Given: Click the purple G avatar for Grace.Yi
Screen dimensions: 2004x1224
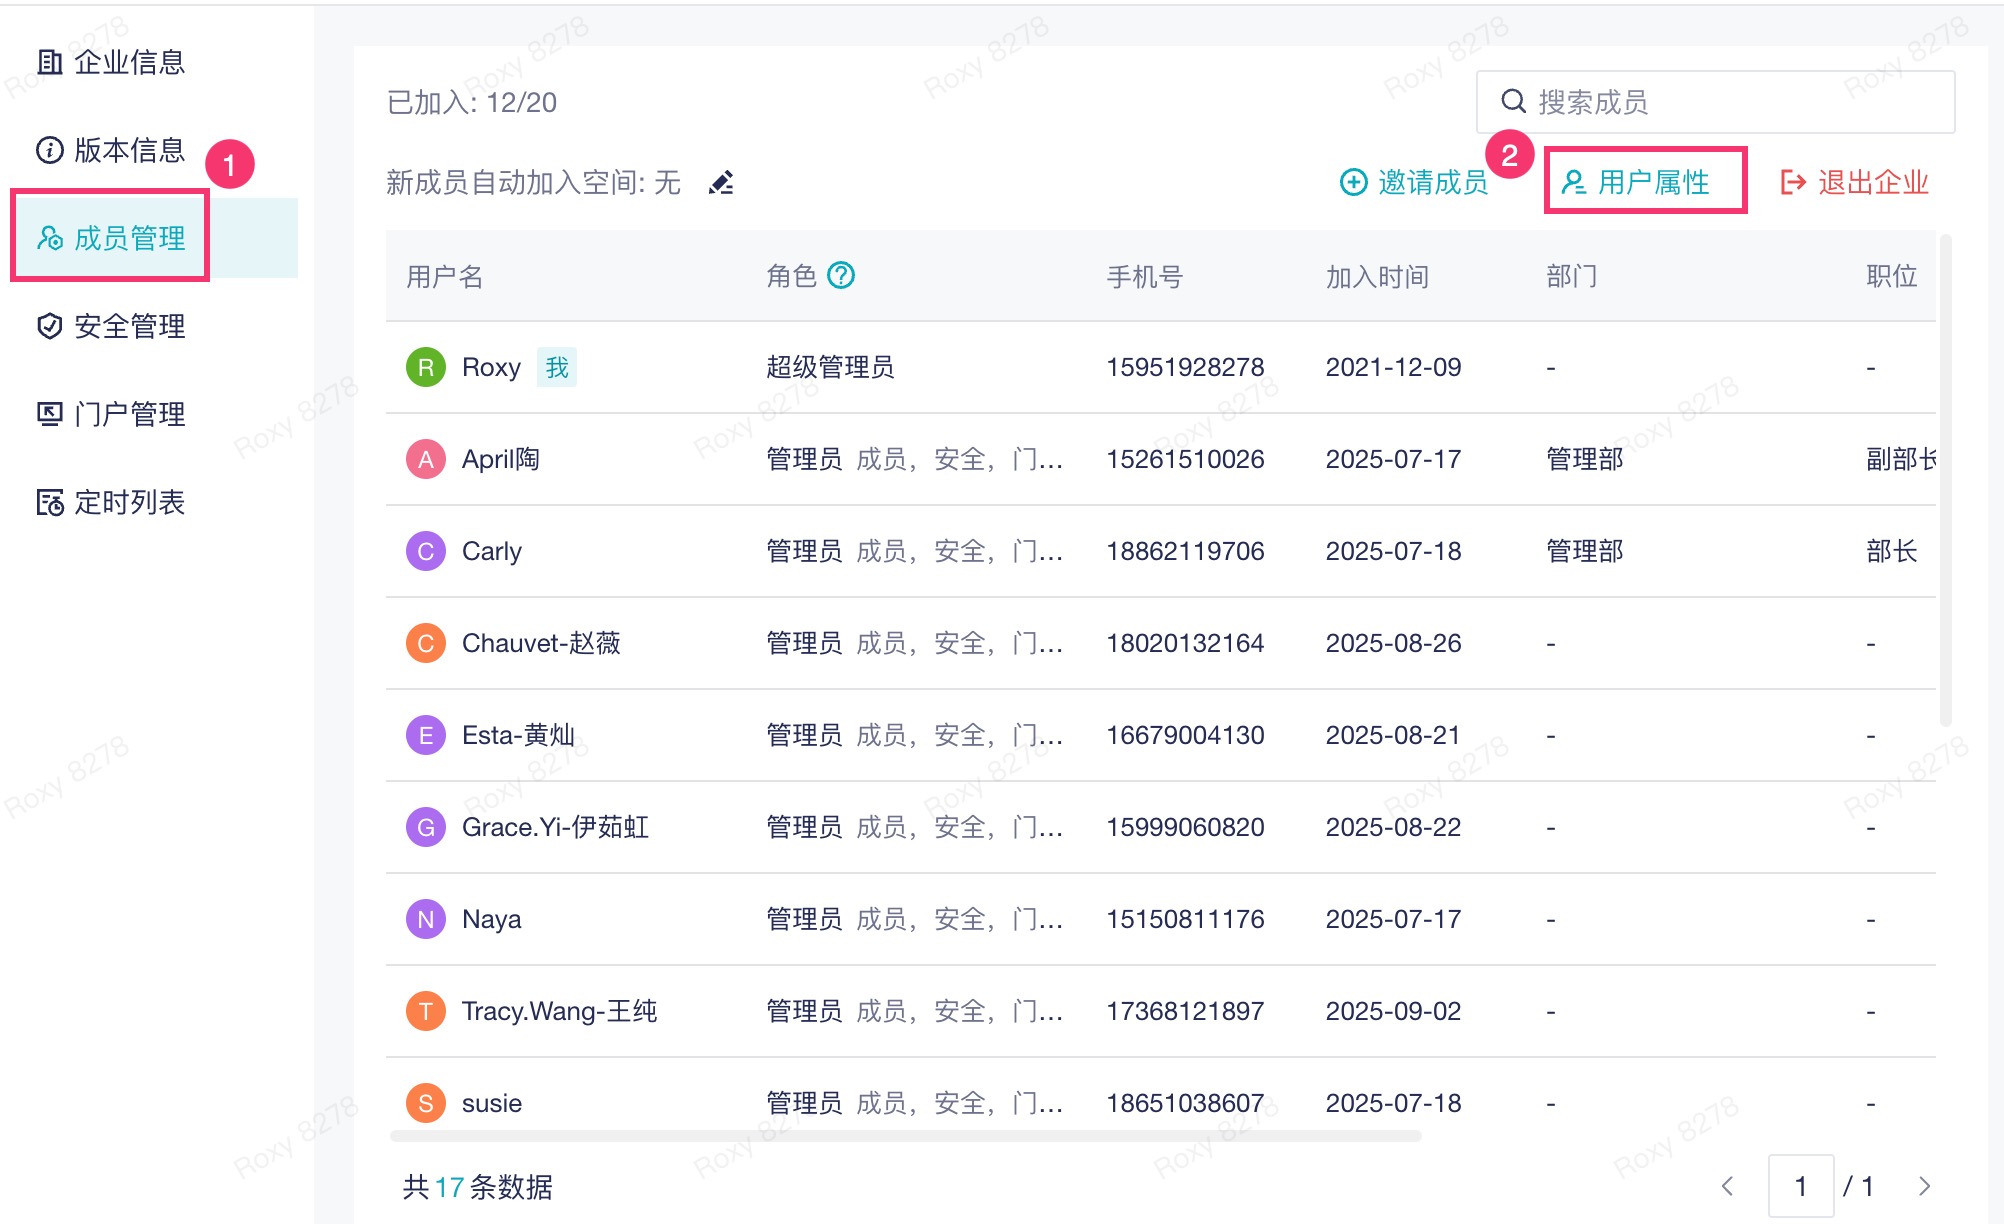Looking at the screenshot, I should 425,827.
